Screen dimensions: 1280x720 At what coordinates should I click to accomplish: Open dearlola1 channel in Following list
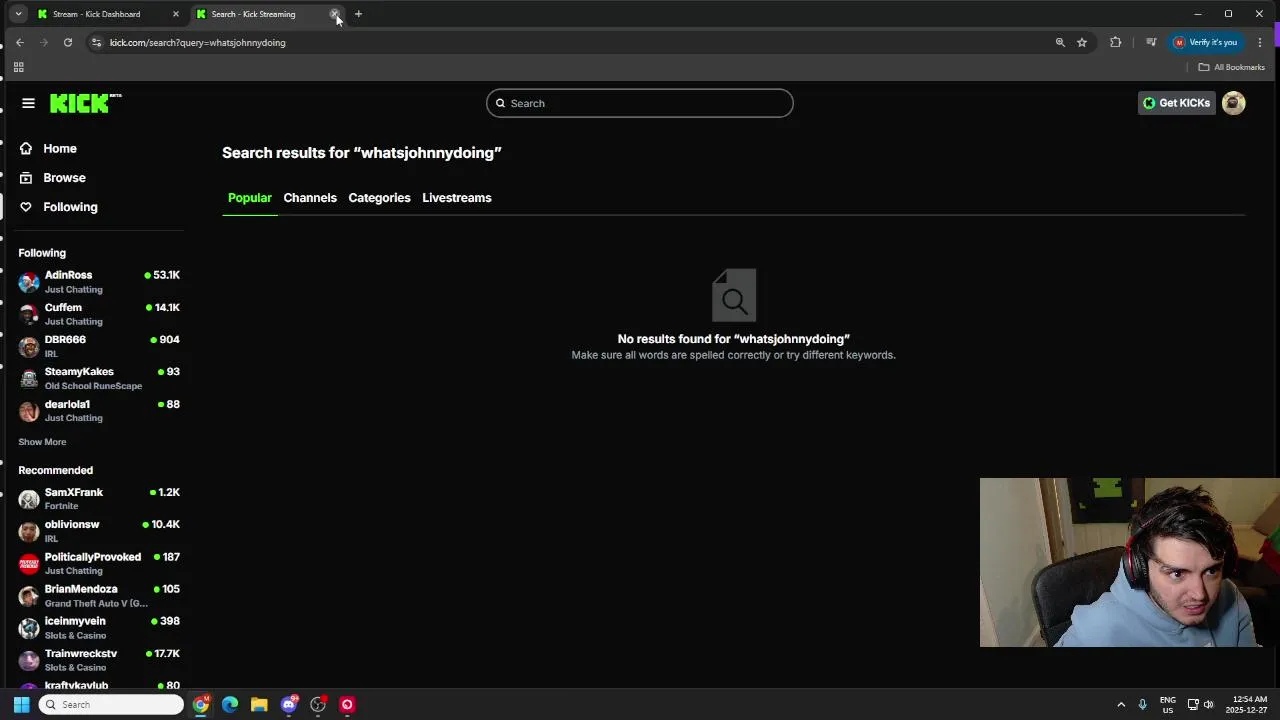click(x=99, y=410)
